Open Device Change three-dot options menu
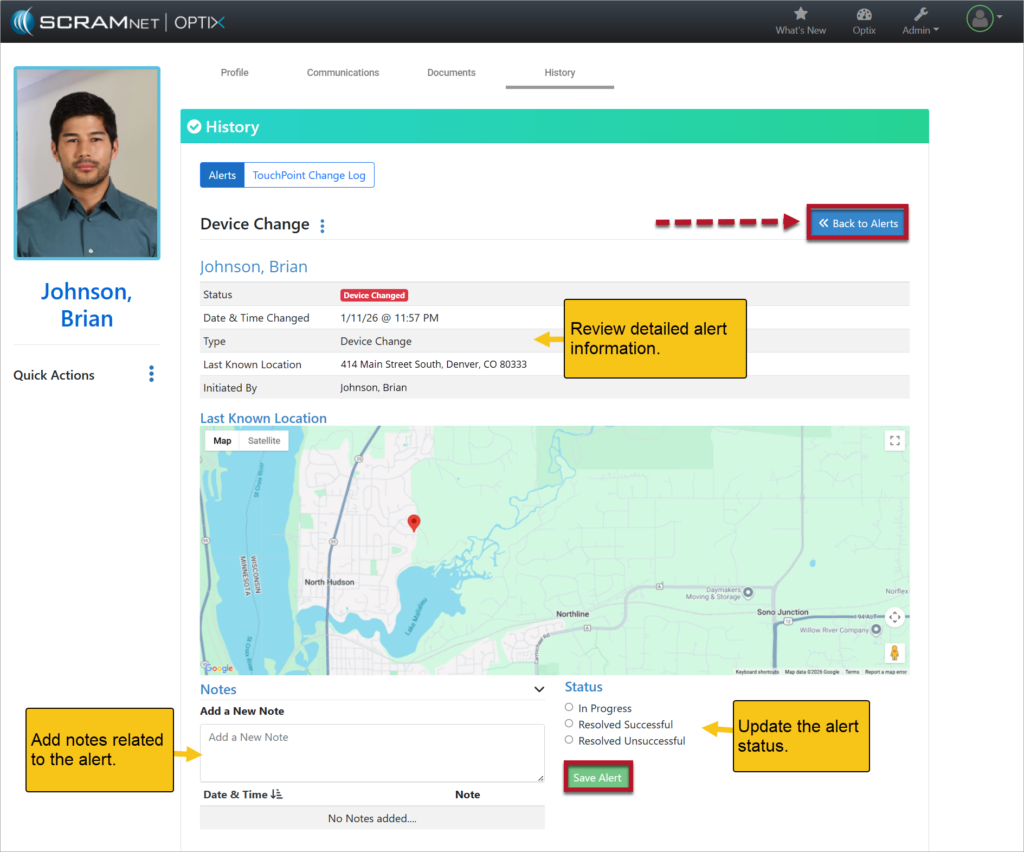 click(322, 226)
